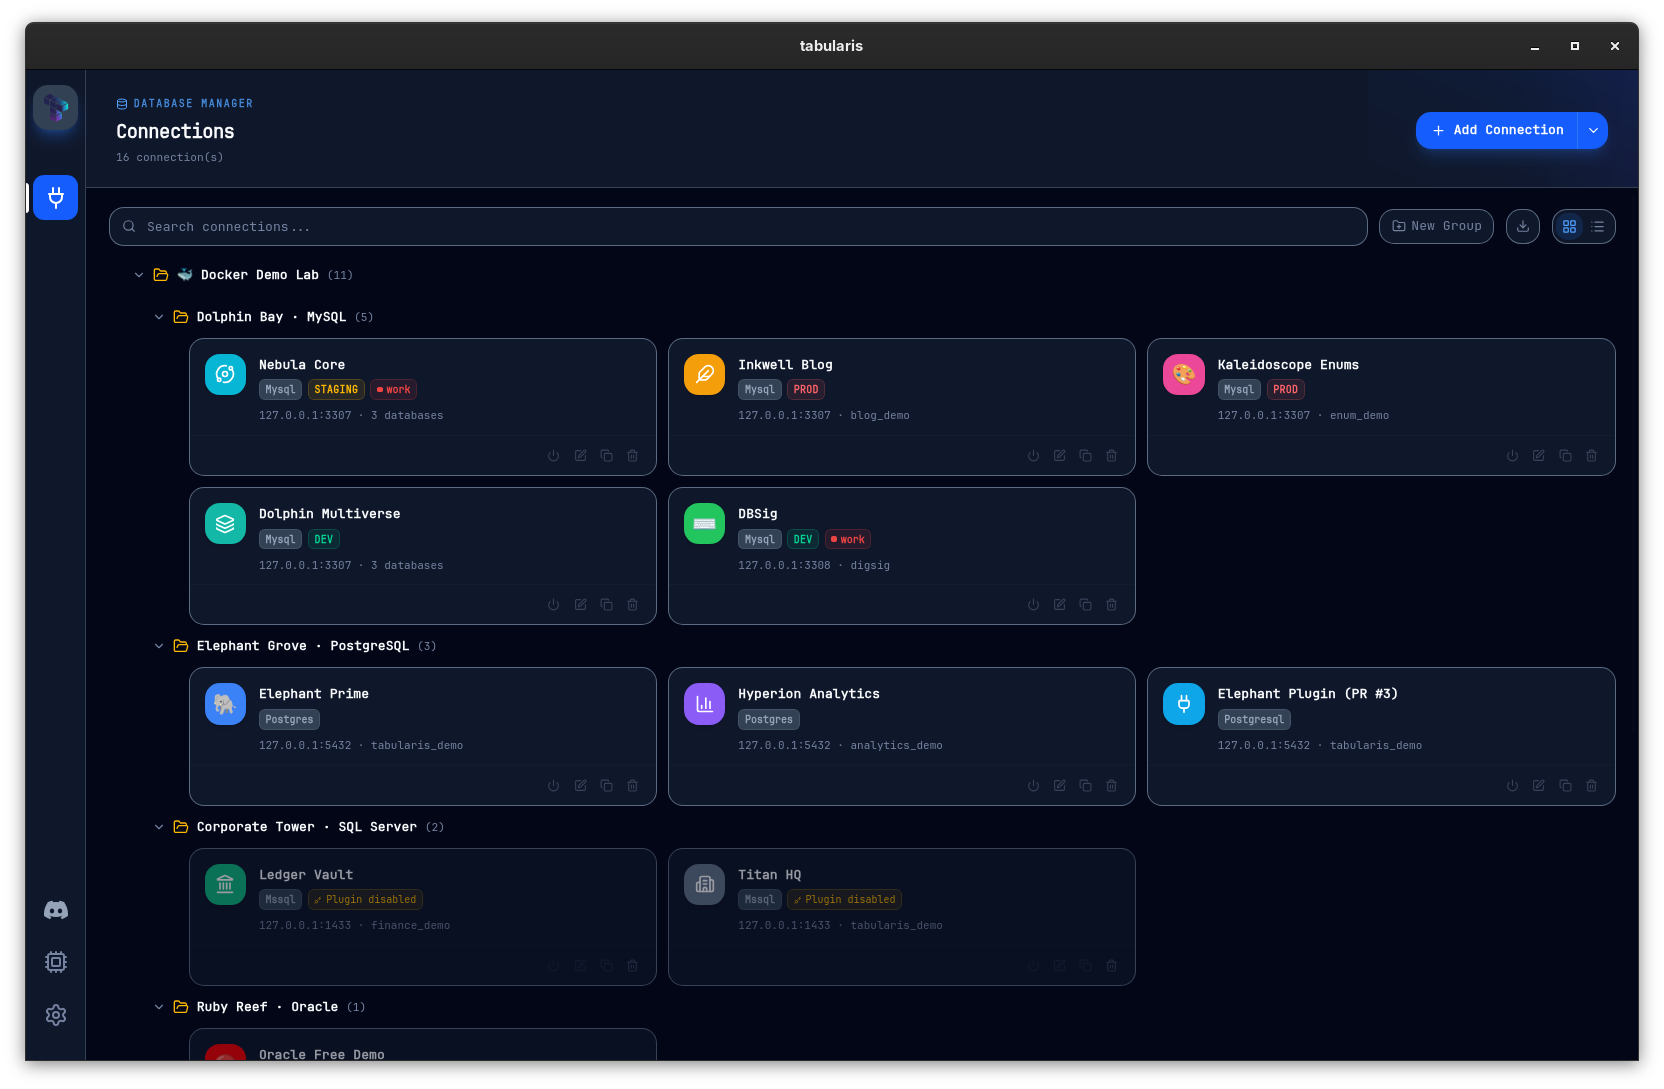Create a New Group
Viewport: 1664px width, 1089px height.
click(x=1436, y=226)
